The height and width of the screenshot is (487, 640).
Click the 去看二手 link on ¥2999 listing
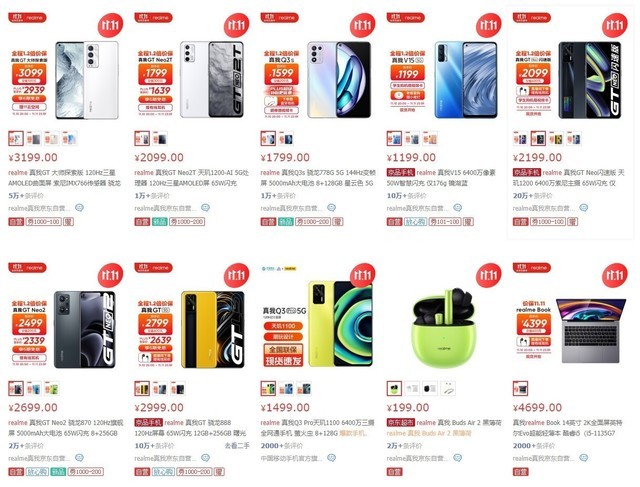(x=237, y=446)
